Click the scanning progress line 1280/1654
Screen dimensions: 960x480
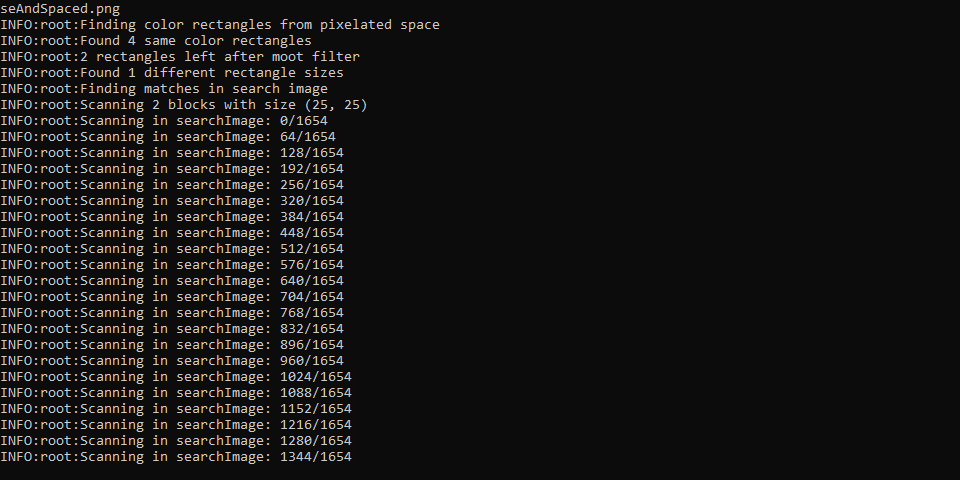coord(176,440)
